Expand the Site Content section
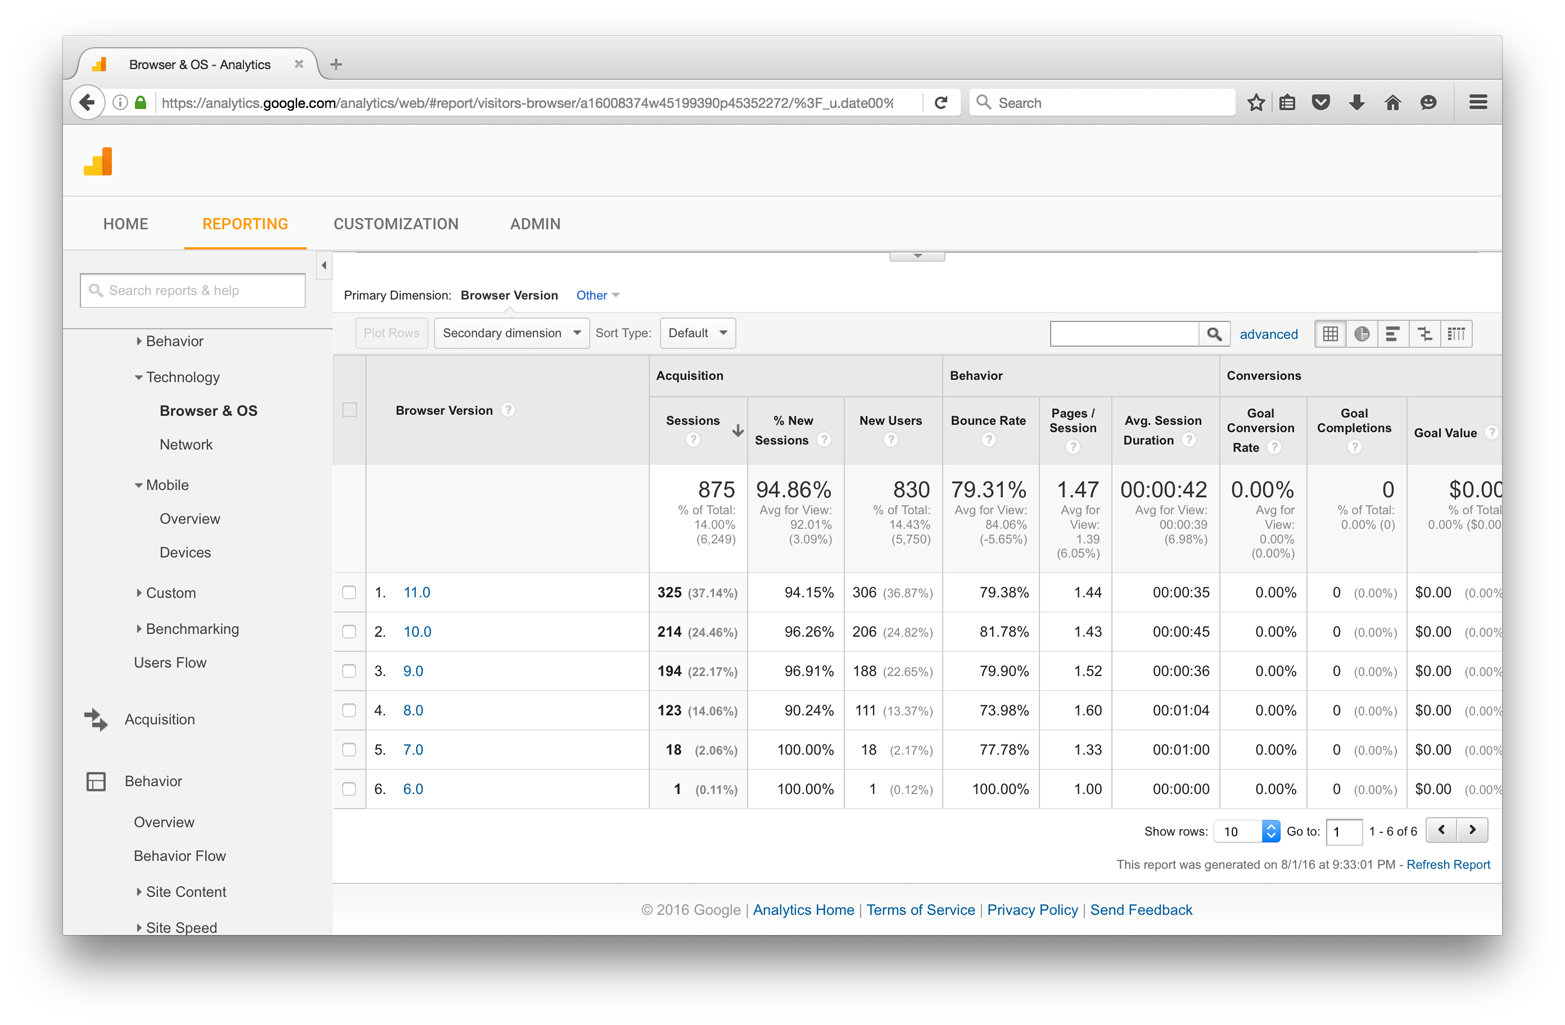 click(185, 892)
